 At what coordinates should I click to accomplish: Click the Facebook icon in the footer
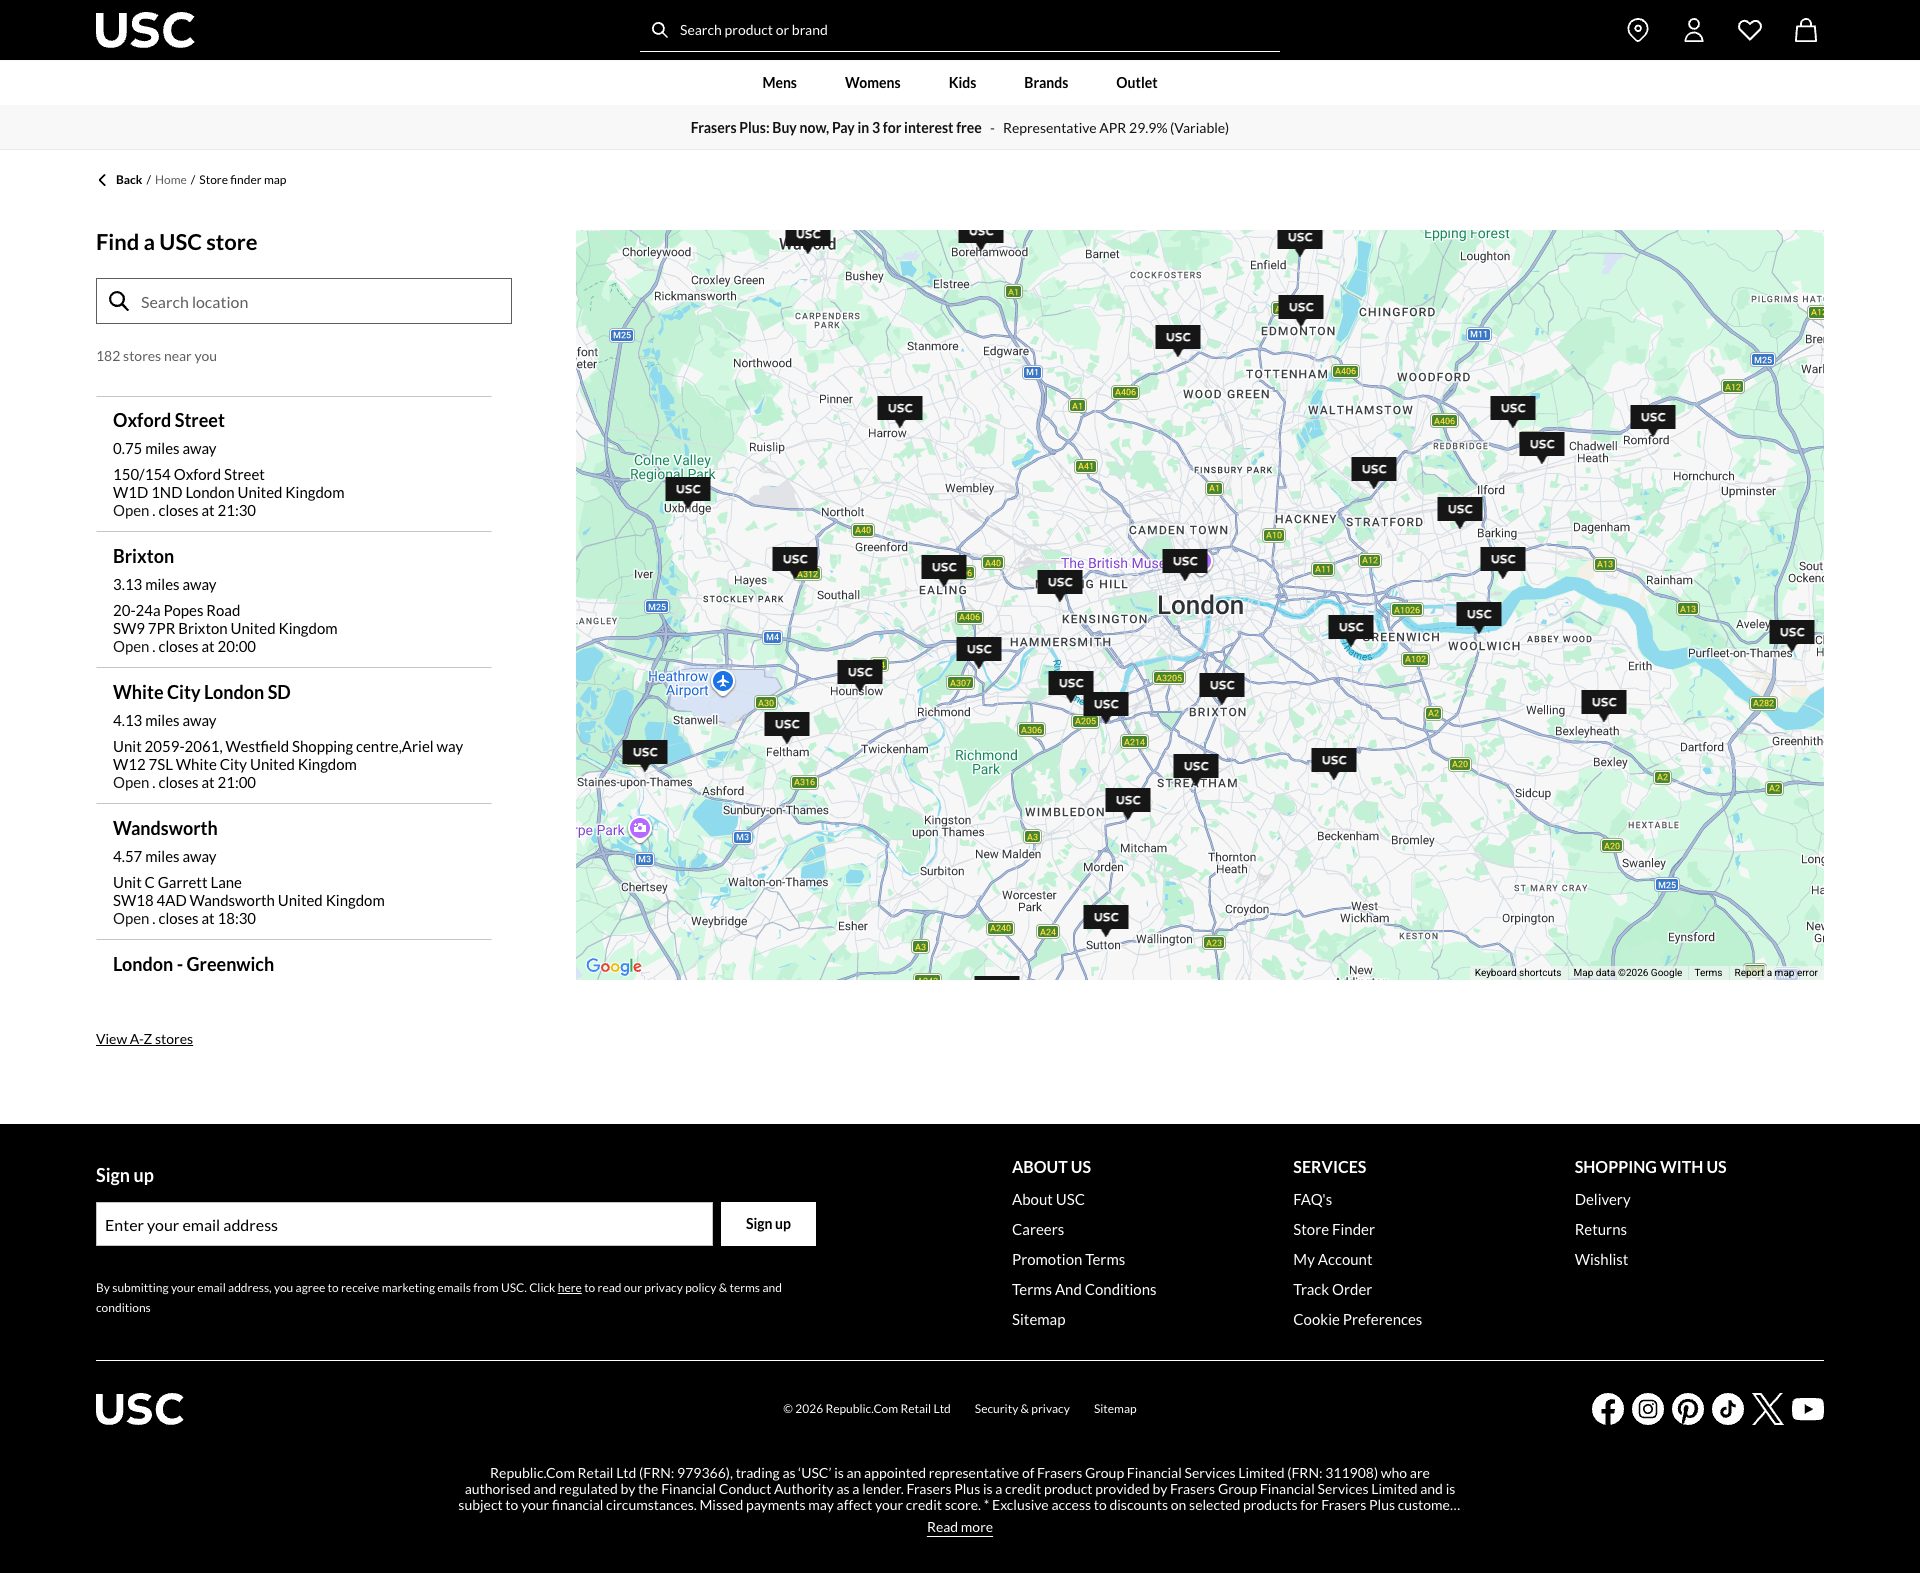click(x=1607, y=1408)
